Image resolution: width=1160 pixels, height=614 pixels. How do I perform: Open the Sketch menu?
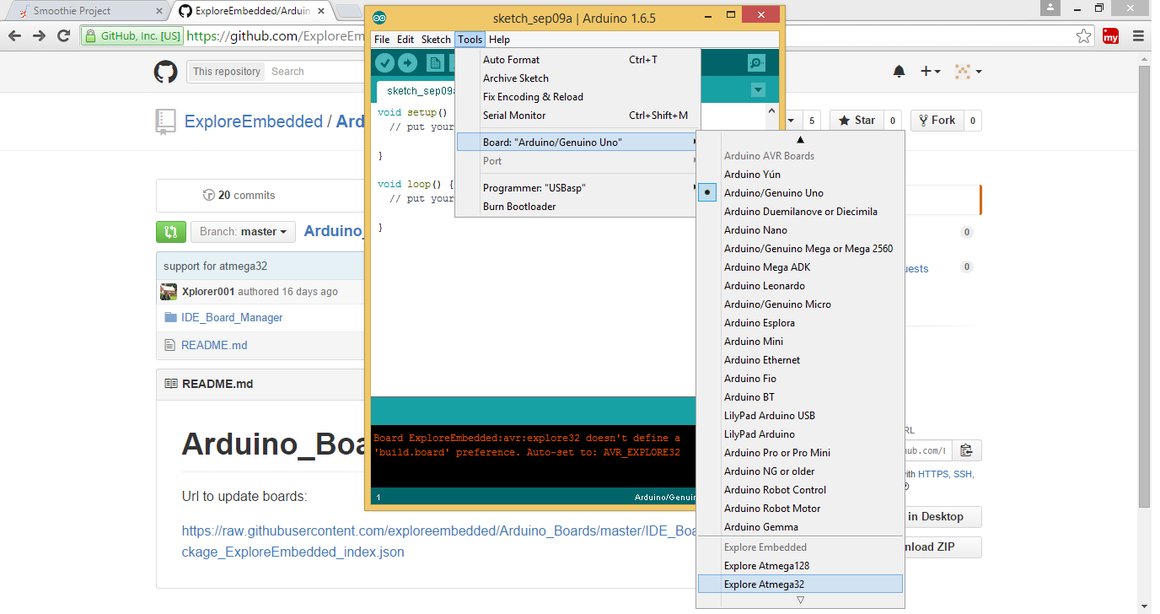436,39
